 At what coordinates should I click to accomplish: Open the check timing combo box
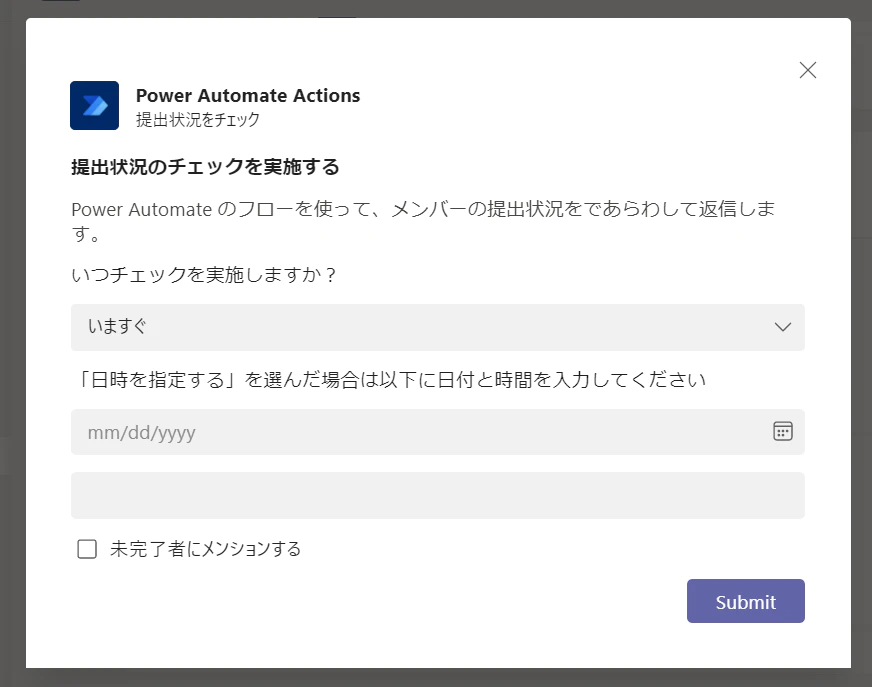pos(438,327)
